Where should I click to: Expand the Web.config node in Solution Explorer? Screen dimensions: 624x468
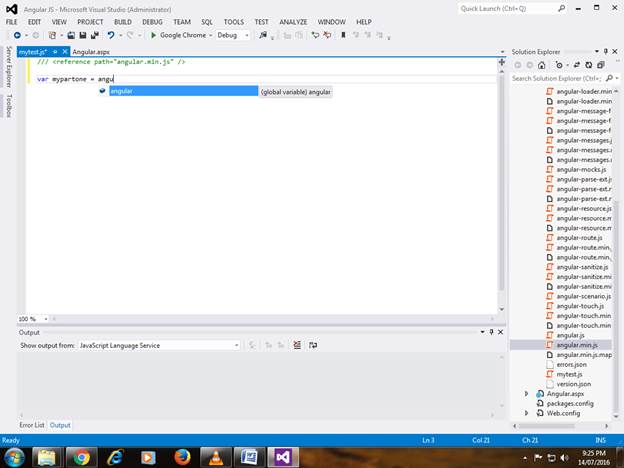pos(526,413)
